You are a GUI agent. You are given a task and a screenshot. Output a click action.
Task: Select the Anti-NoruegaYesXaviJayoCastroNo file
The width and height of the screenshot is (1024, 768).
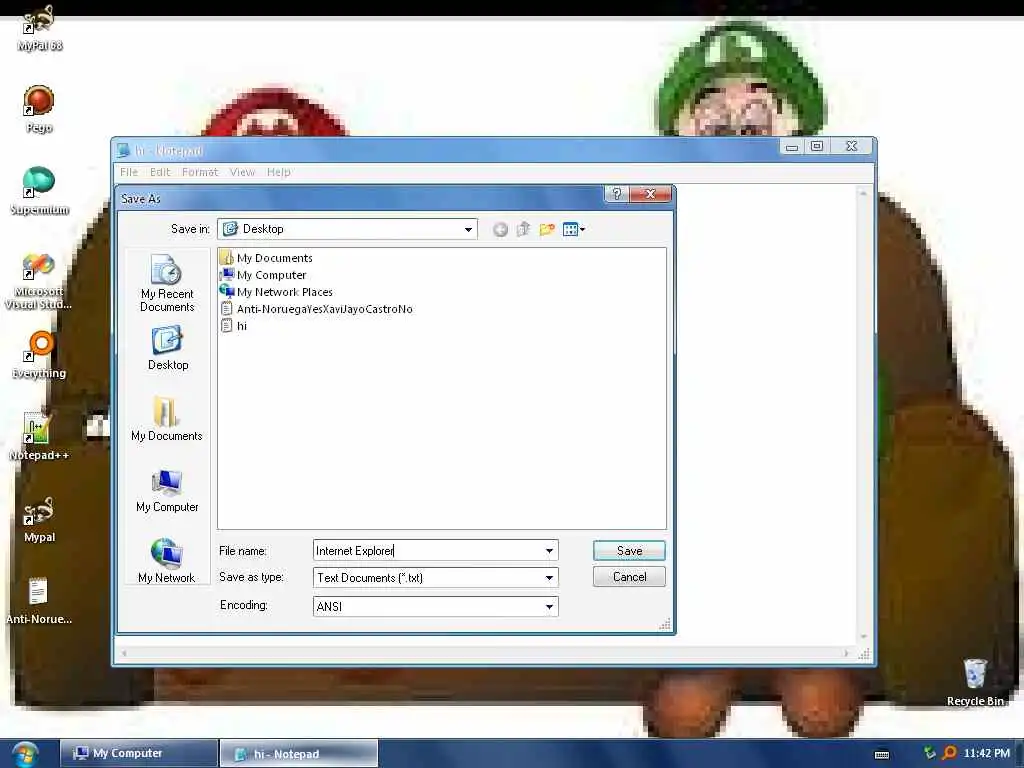[x=317, y=309]
